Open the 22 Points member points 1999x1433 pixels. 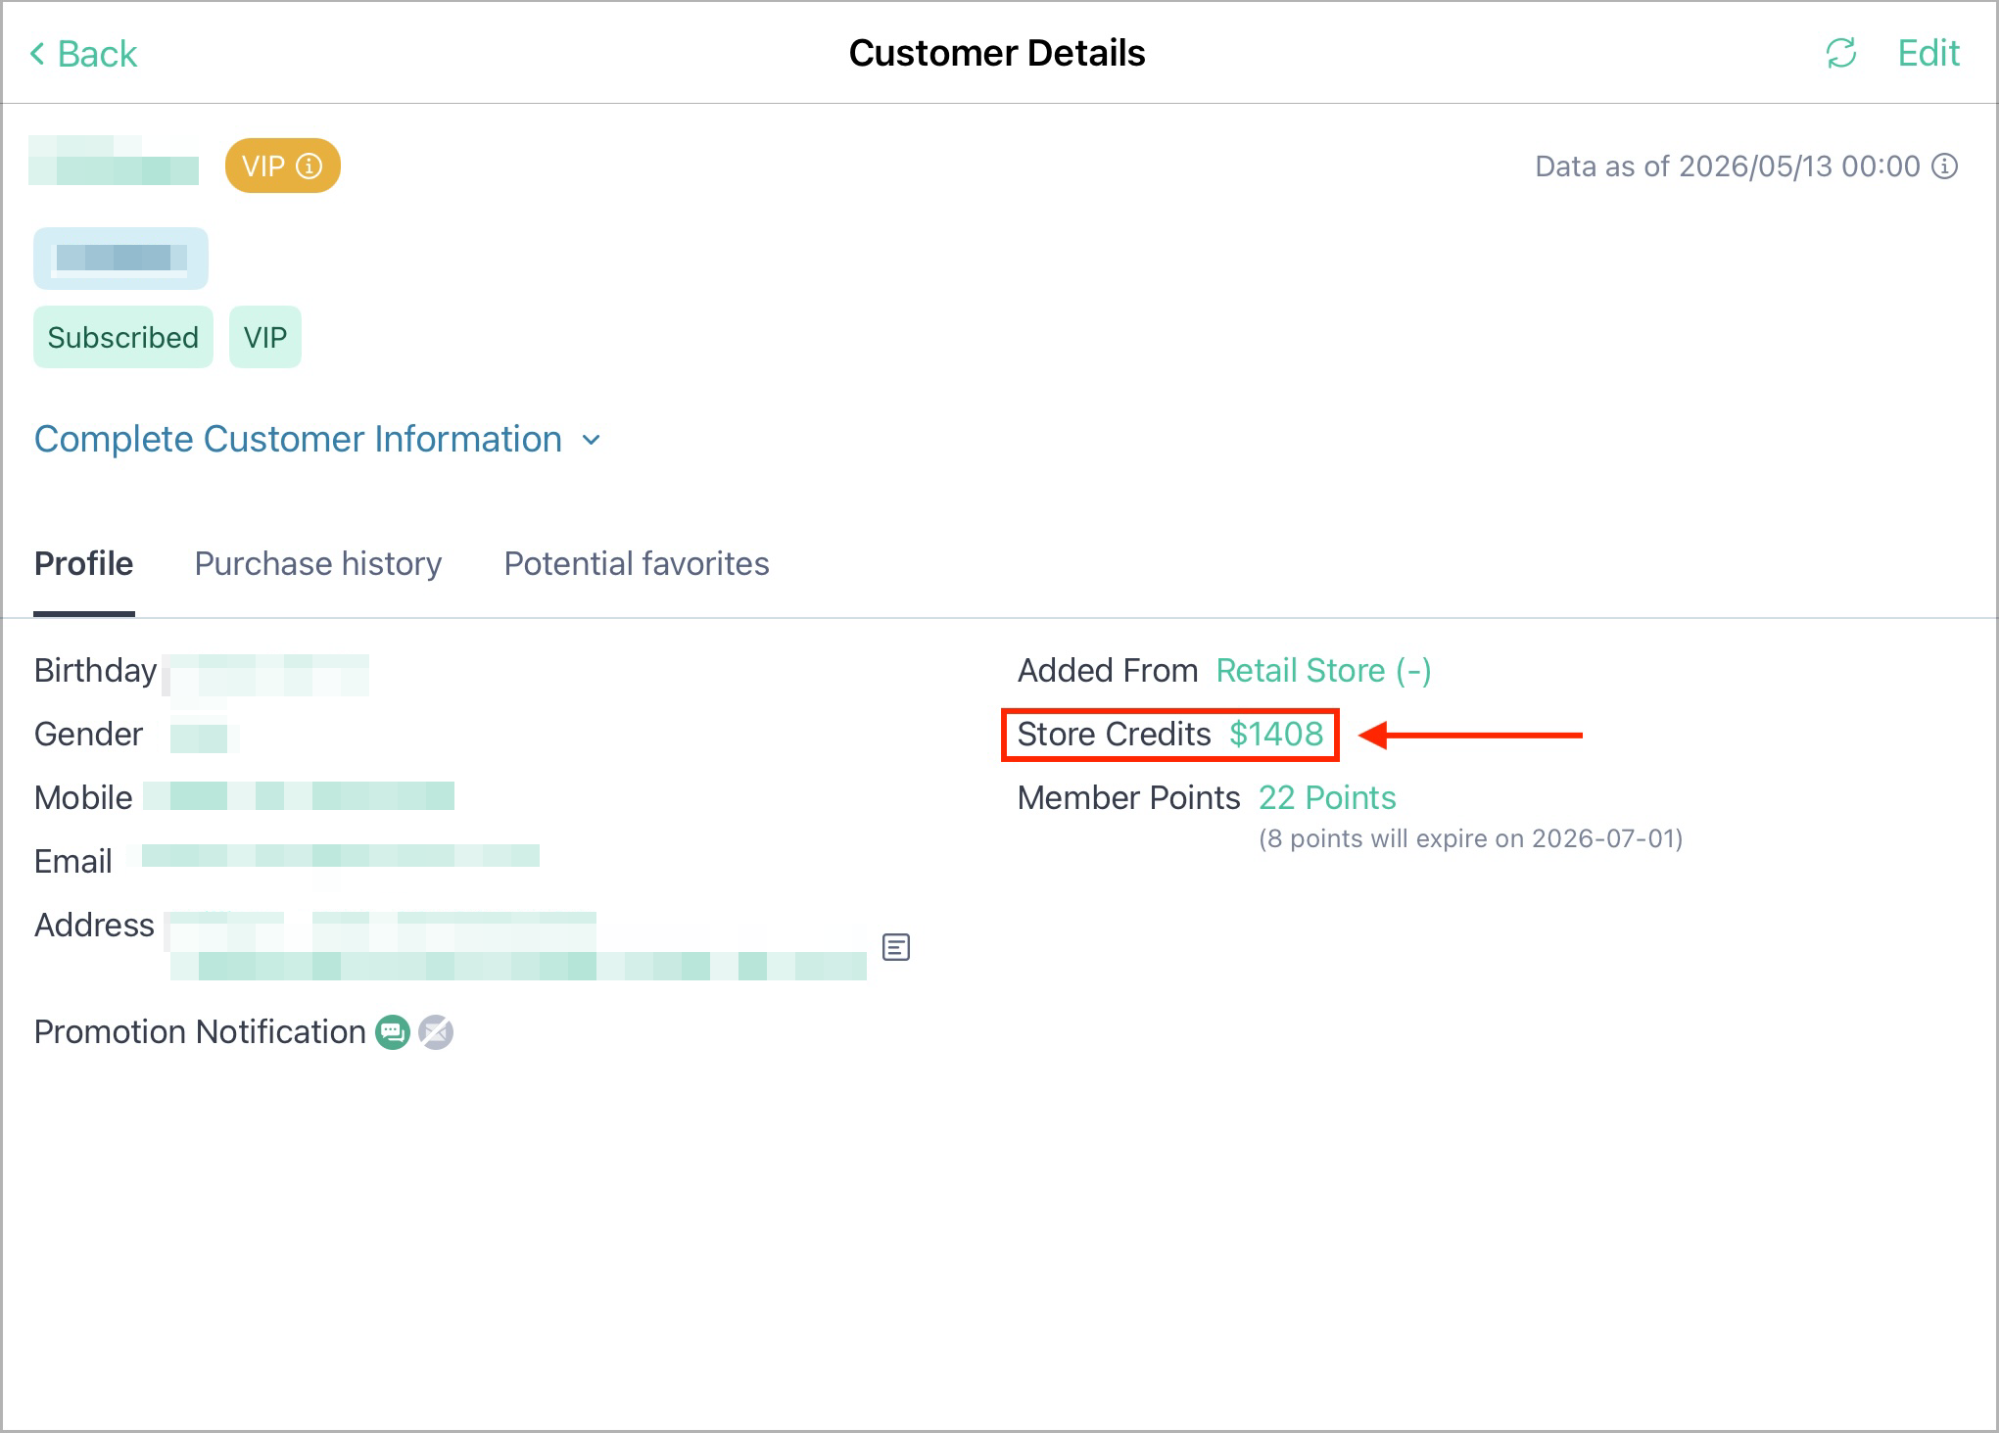click(1327, 798)
